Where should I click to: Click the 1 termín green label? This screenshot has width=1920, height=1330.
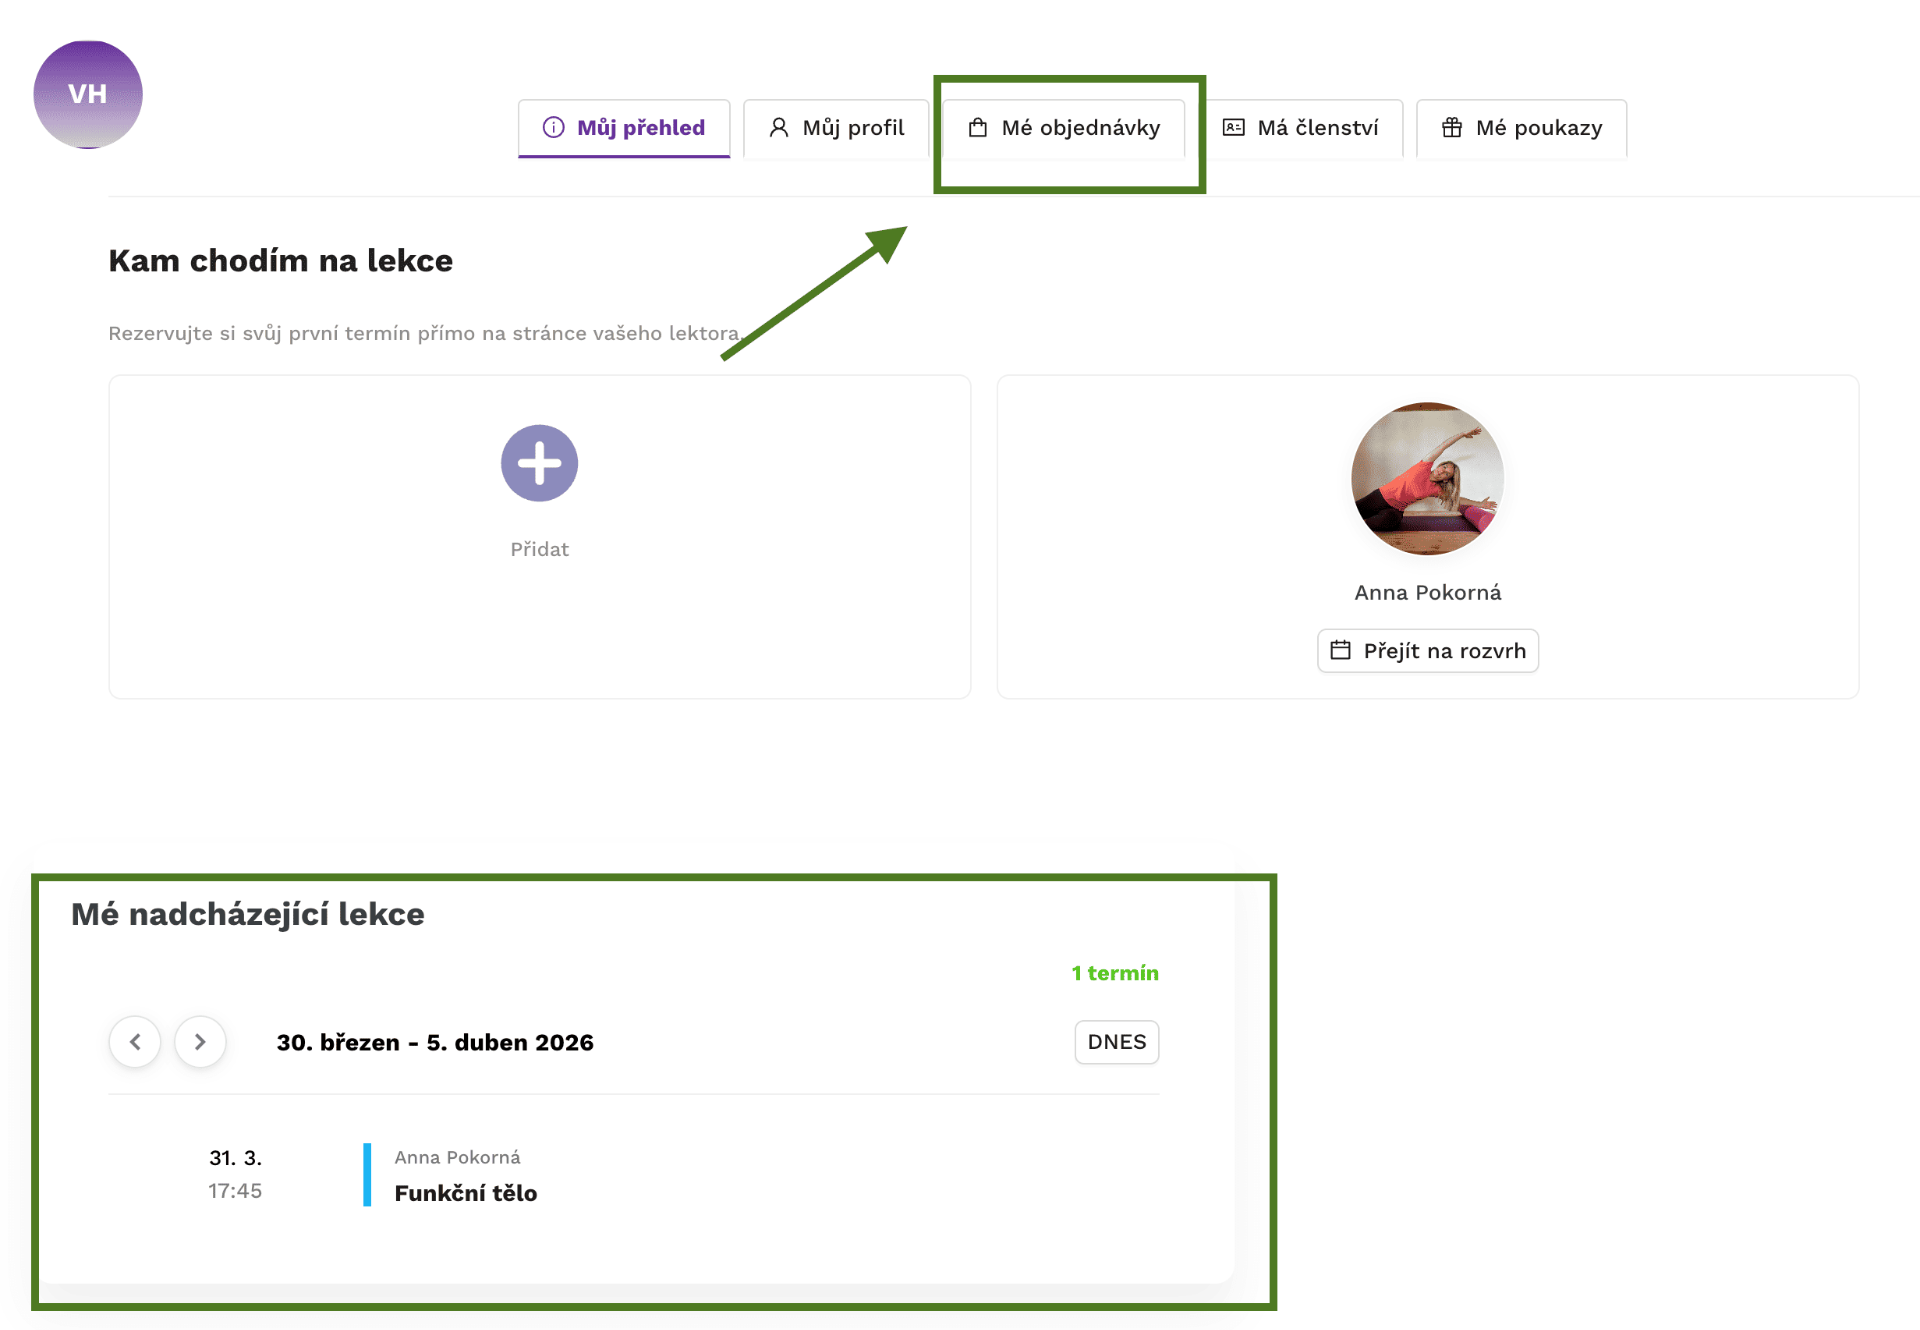(x=1114, y=973)
